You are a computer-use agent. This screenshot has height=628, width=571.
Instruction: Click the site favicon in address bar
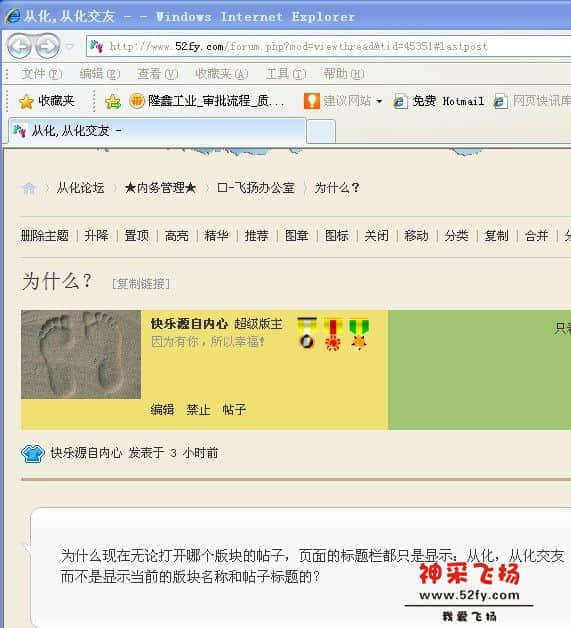(x=97, y=46)
